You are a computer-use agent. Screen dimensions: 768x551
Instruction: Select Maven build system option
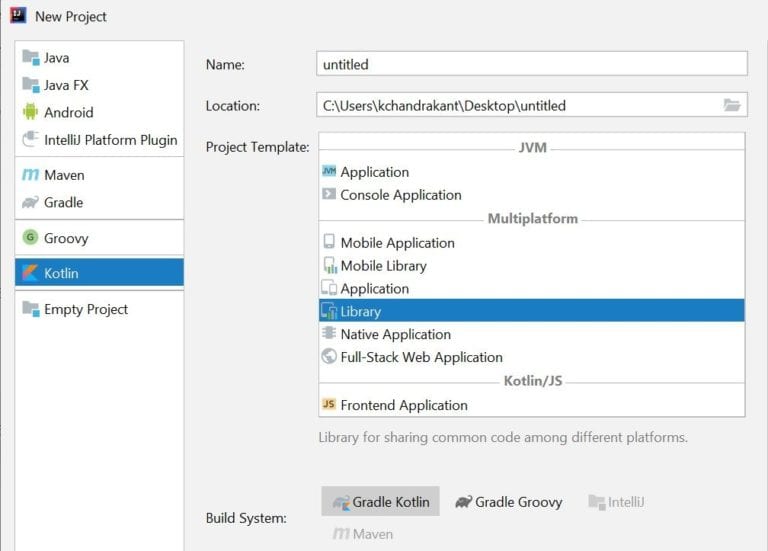point(363,534)
